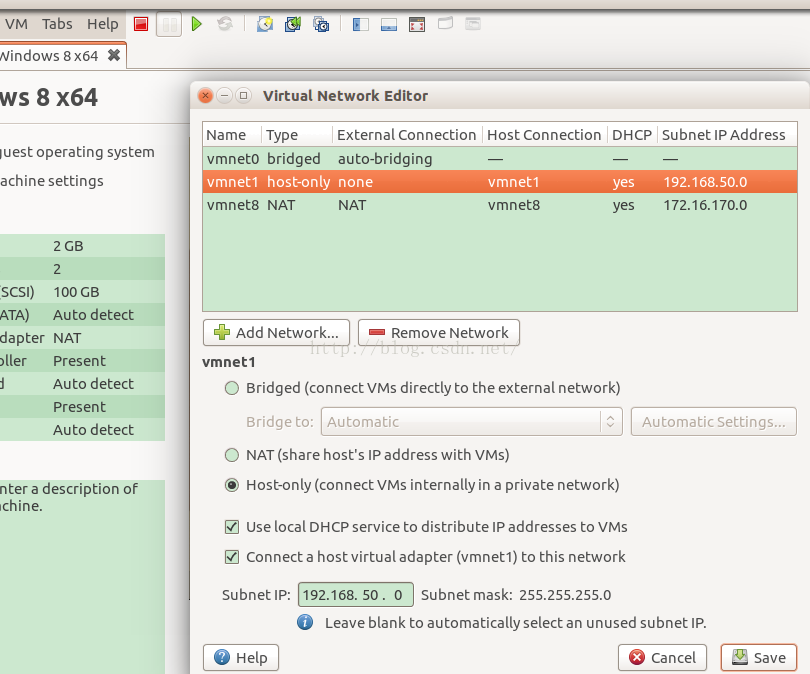The height and width of the screenshot is (674, 810).
Task: Click the green Power On play icon
Action: [x=196, y=24]
